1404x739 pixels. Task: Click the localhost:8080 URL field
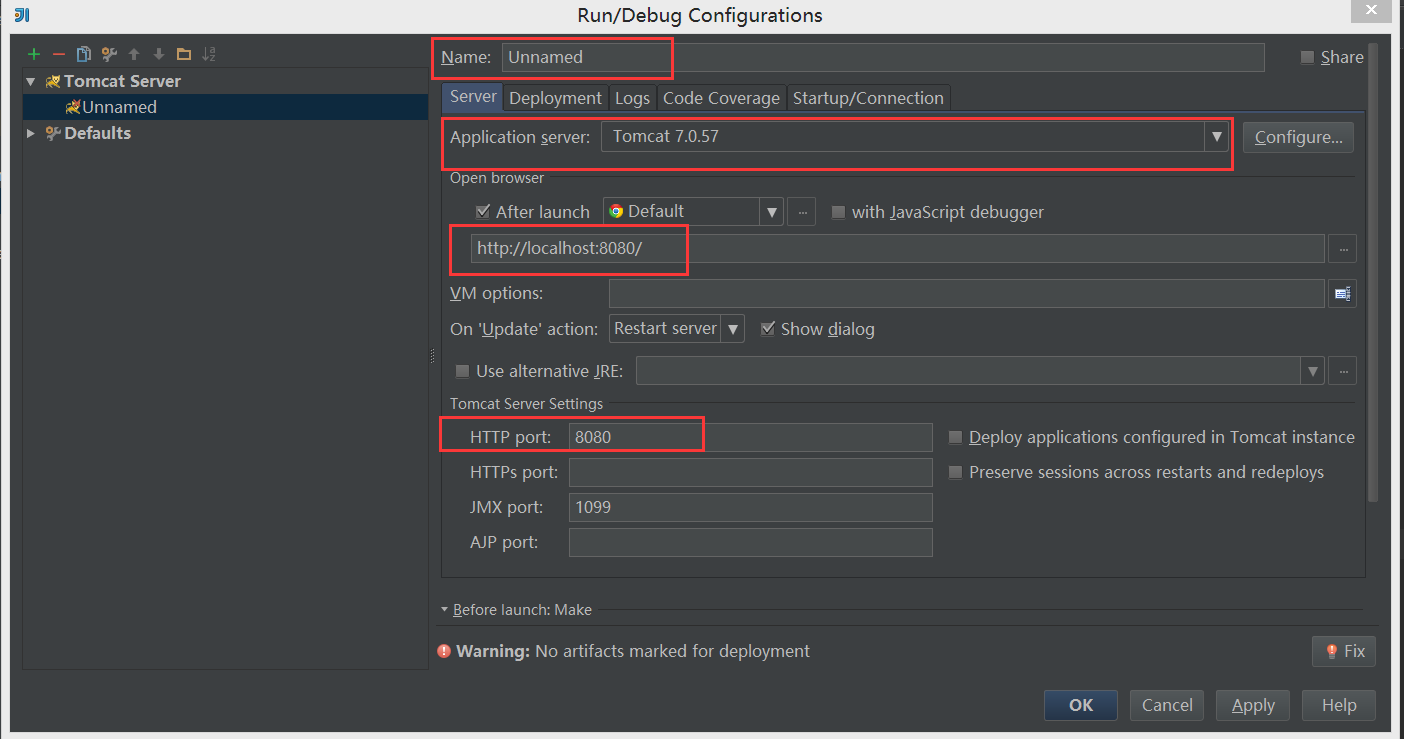point(898,248)
